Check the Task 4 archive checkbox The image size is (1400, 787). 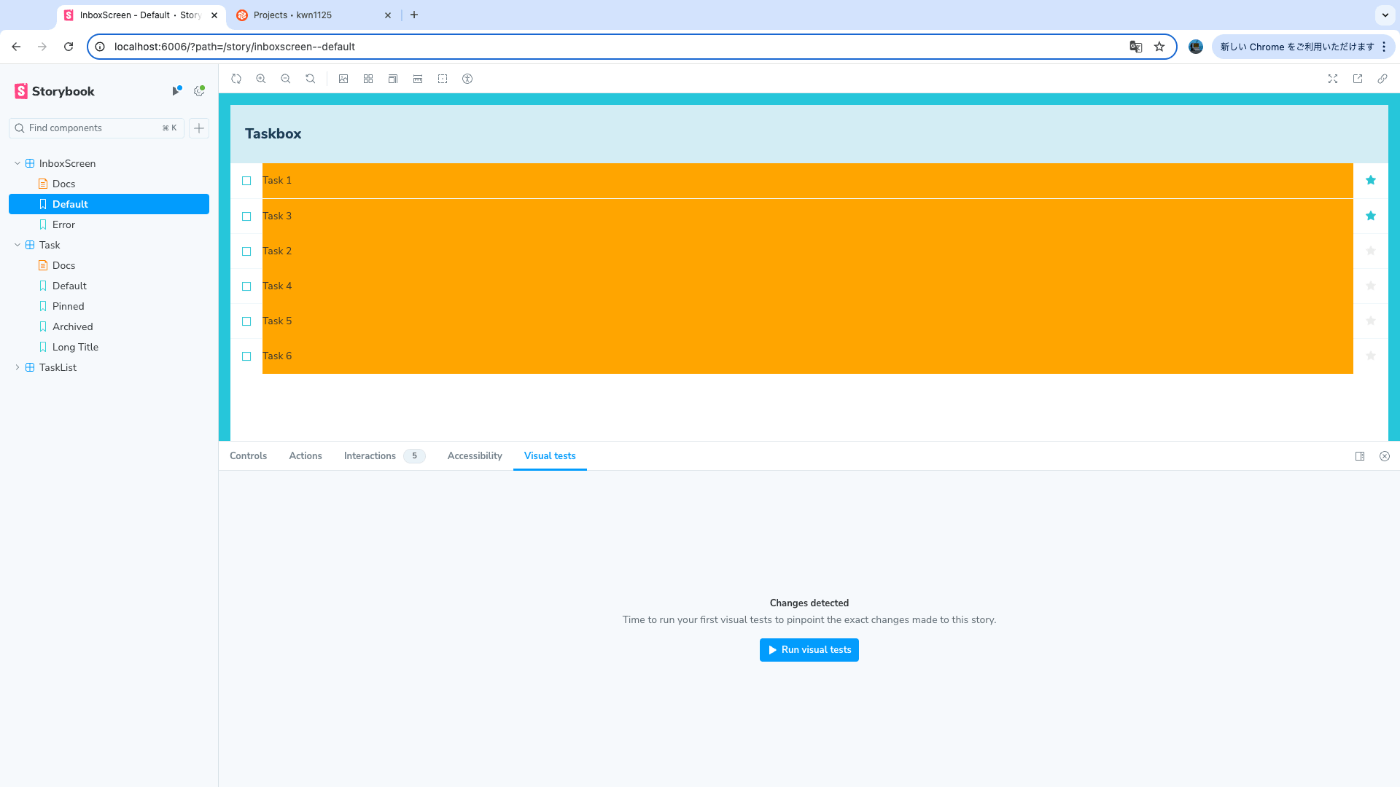coord(247,286)
